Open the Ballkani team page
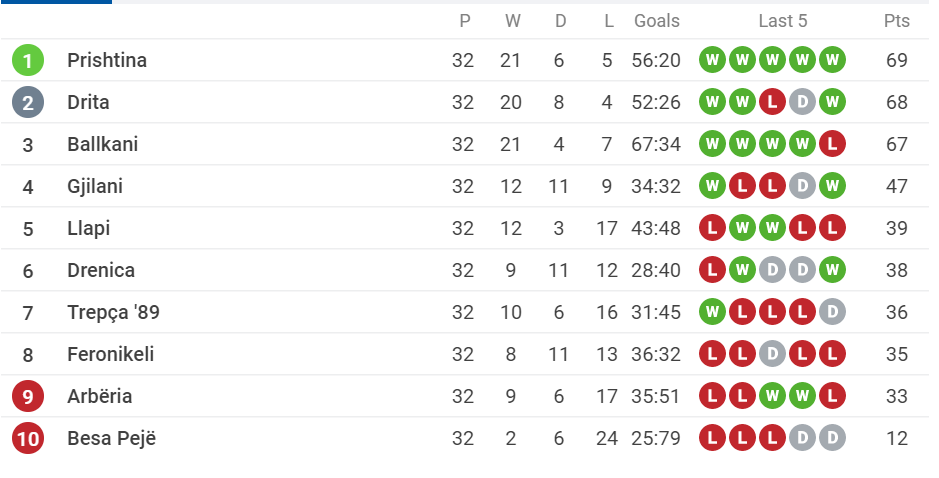 (102, 144)
